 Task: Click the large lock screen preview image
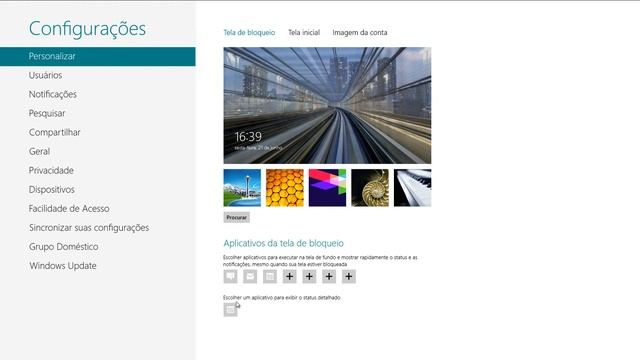pyautogui.click(x=327, y=105)
